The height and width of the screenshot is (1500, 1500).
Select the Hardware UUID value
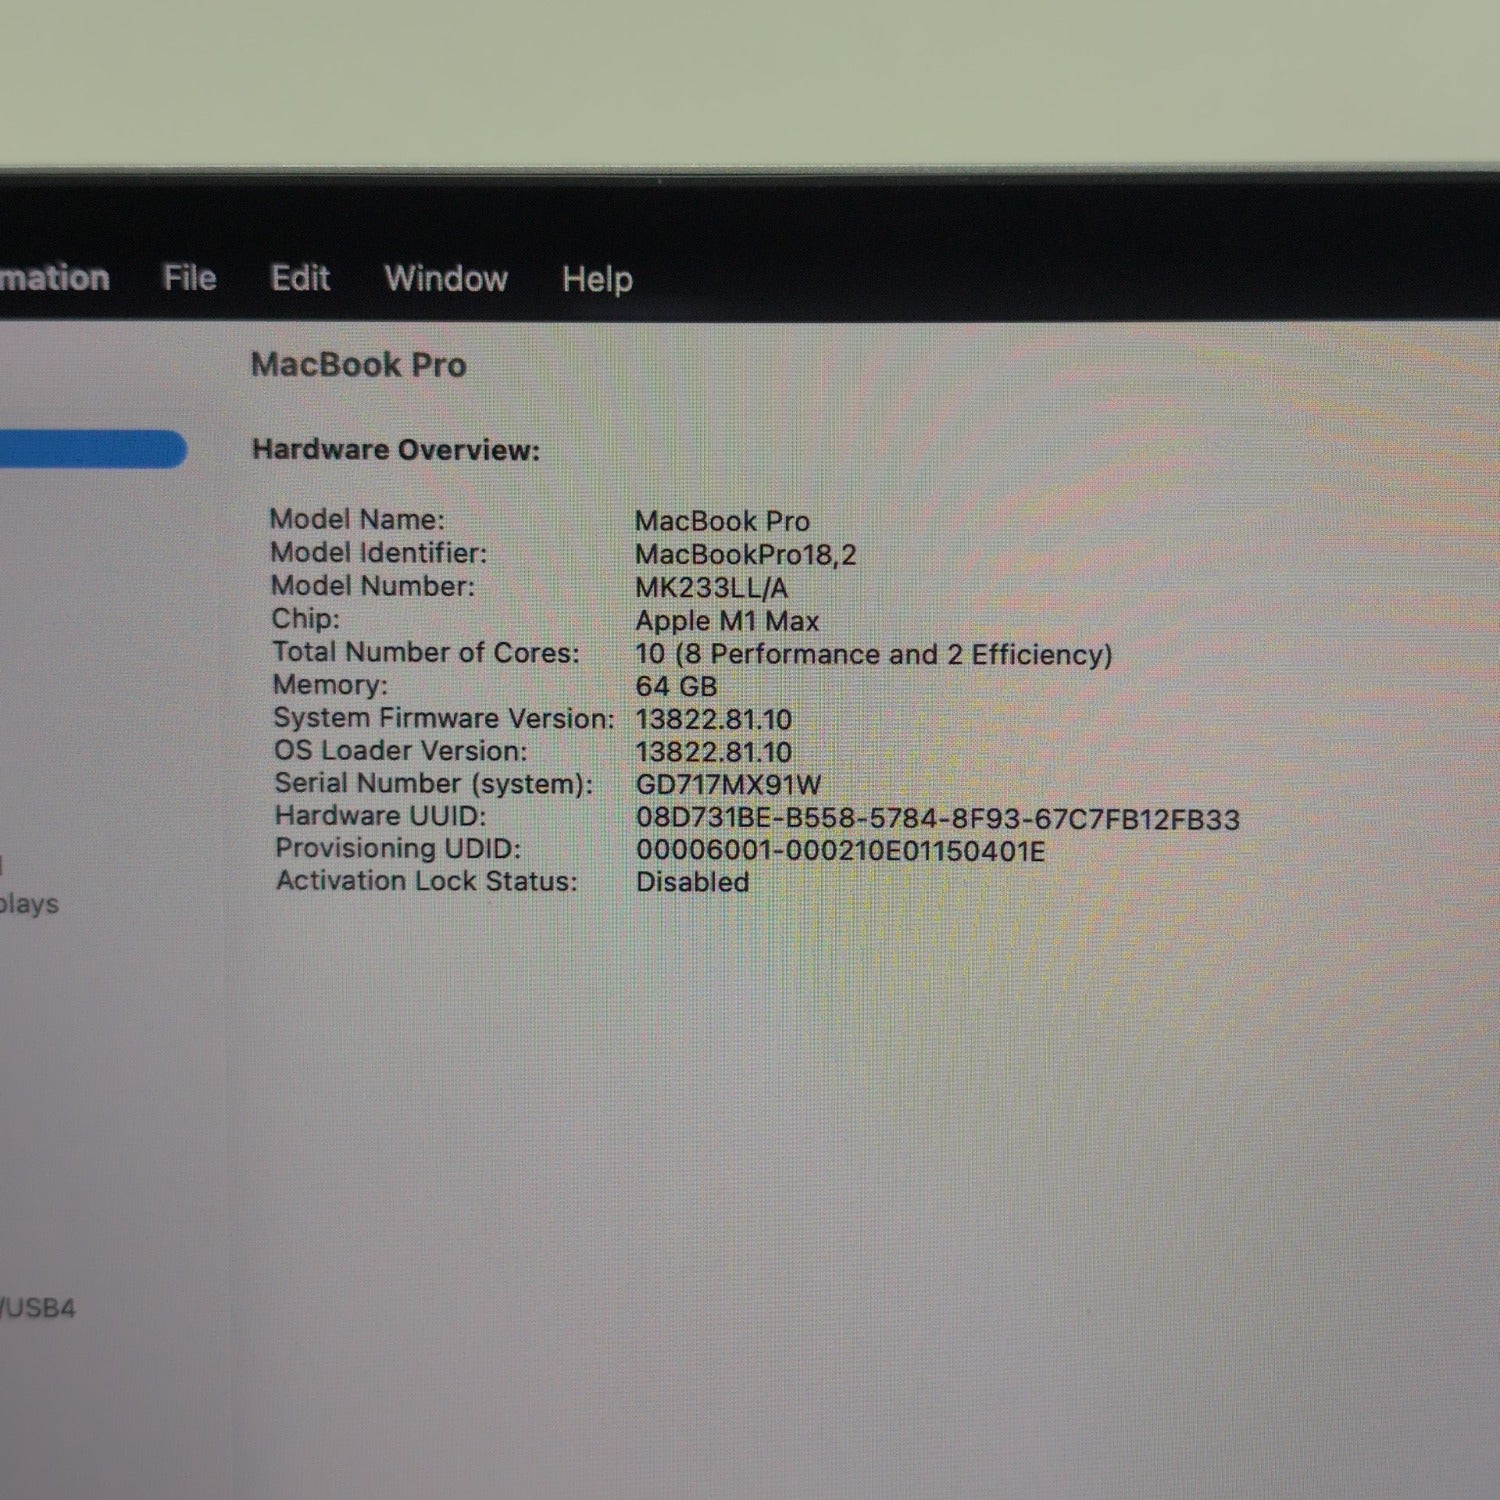click(x=938, y=817)
